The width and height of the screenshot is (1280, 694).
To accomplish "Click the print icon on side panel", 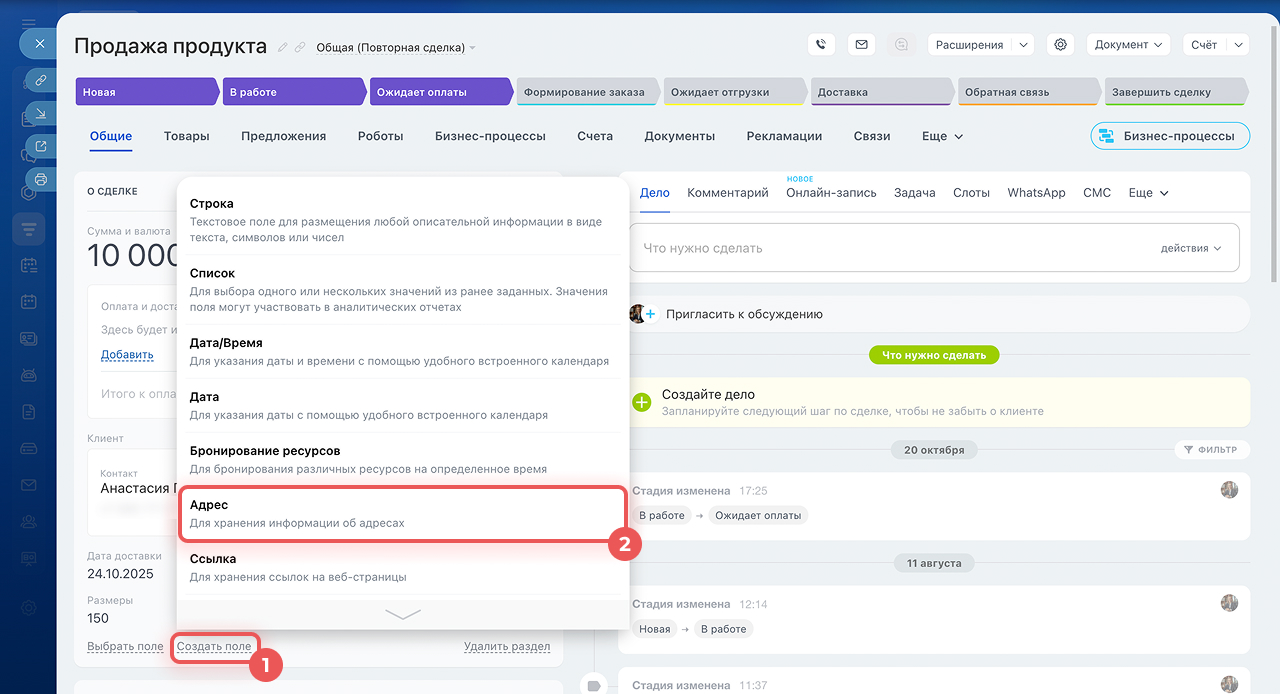I will click(41, 179).
